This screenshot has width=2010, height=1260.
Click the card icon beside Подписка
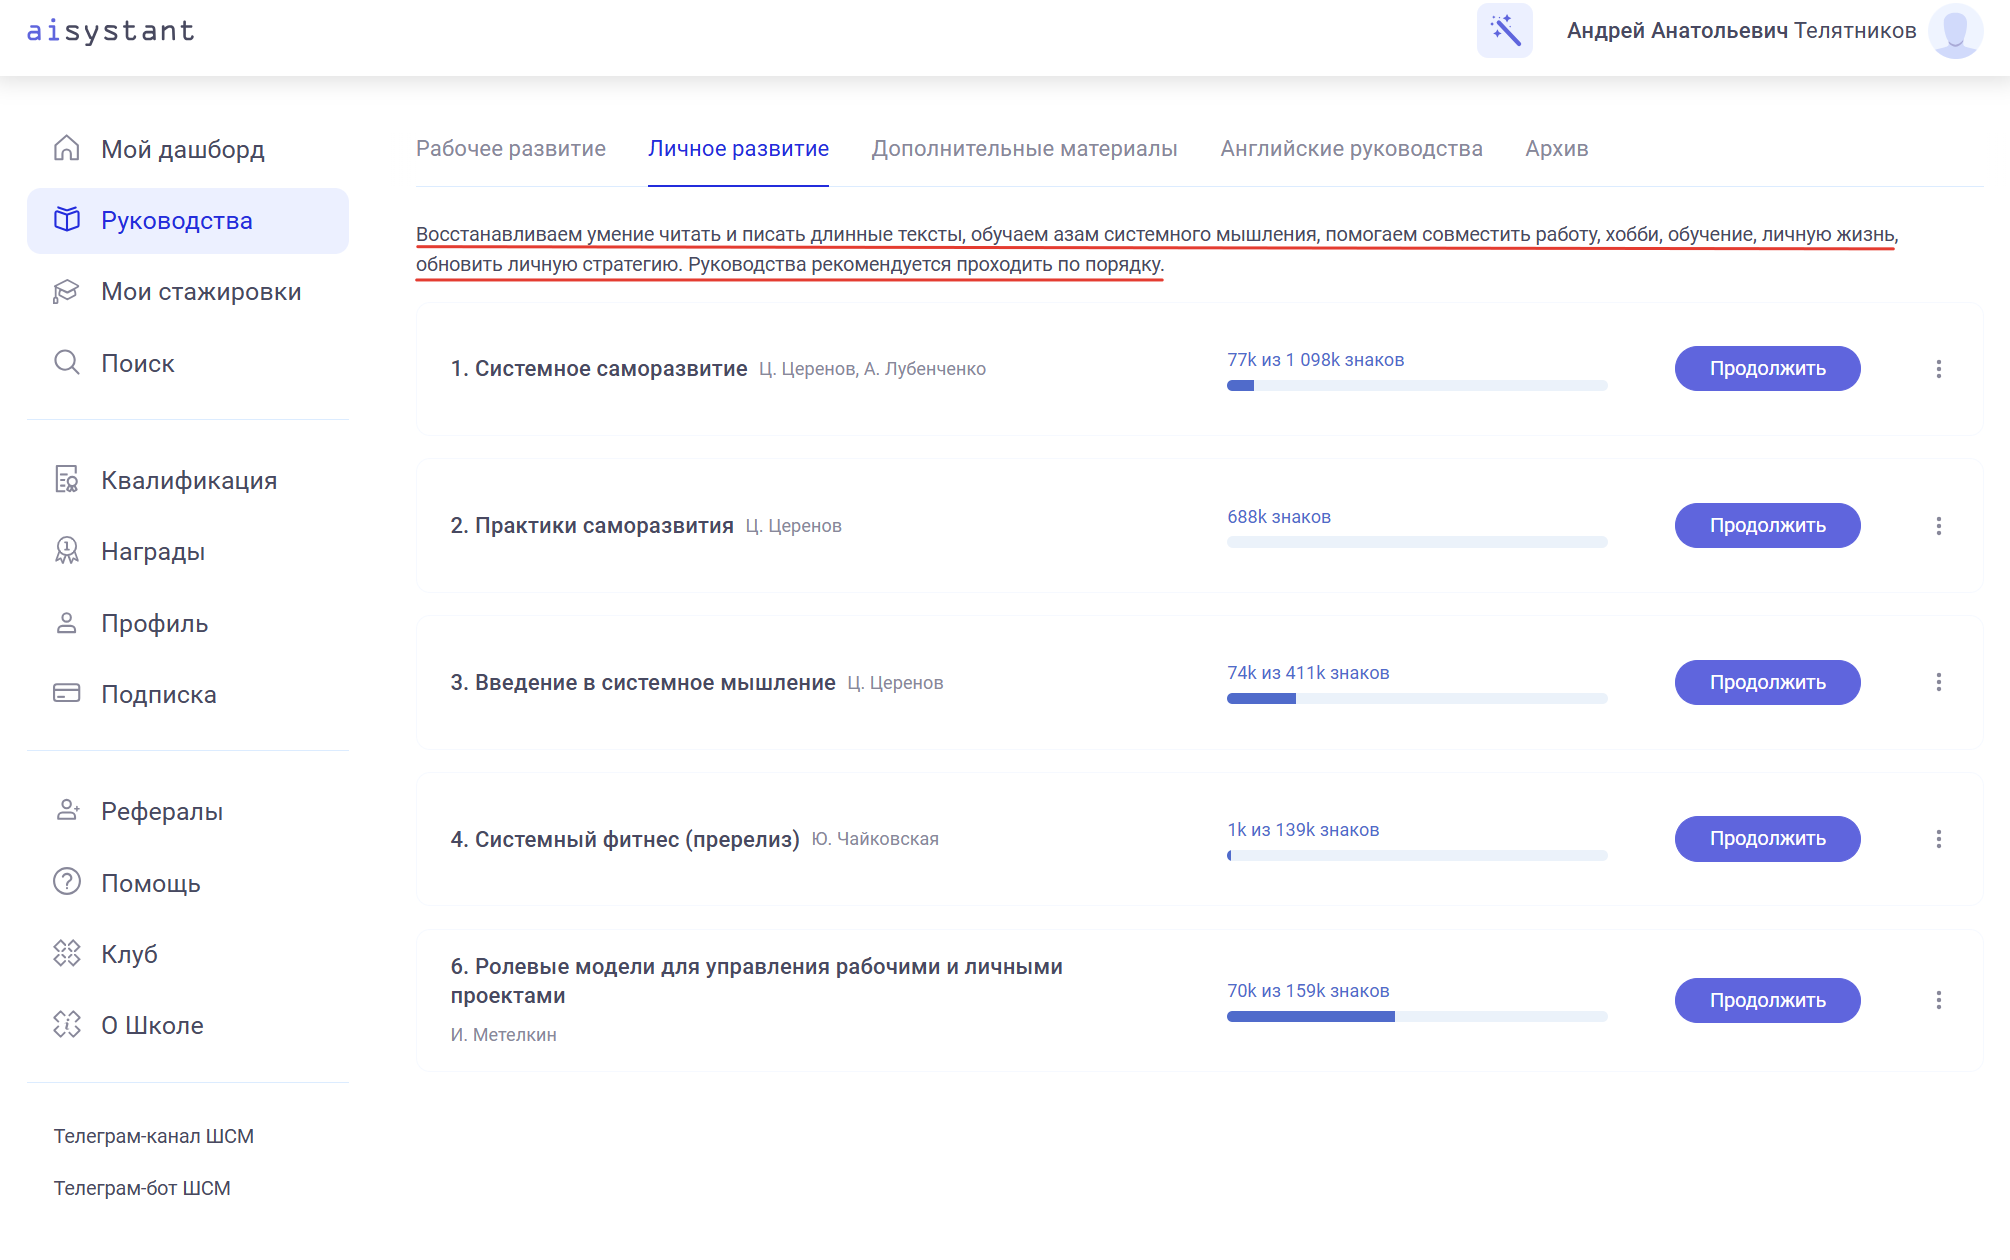(x=67, y=694)
